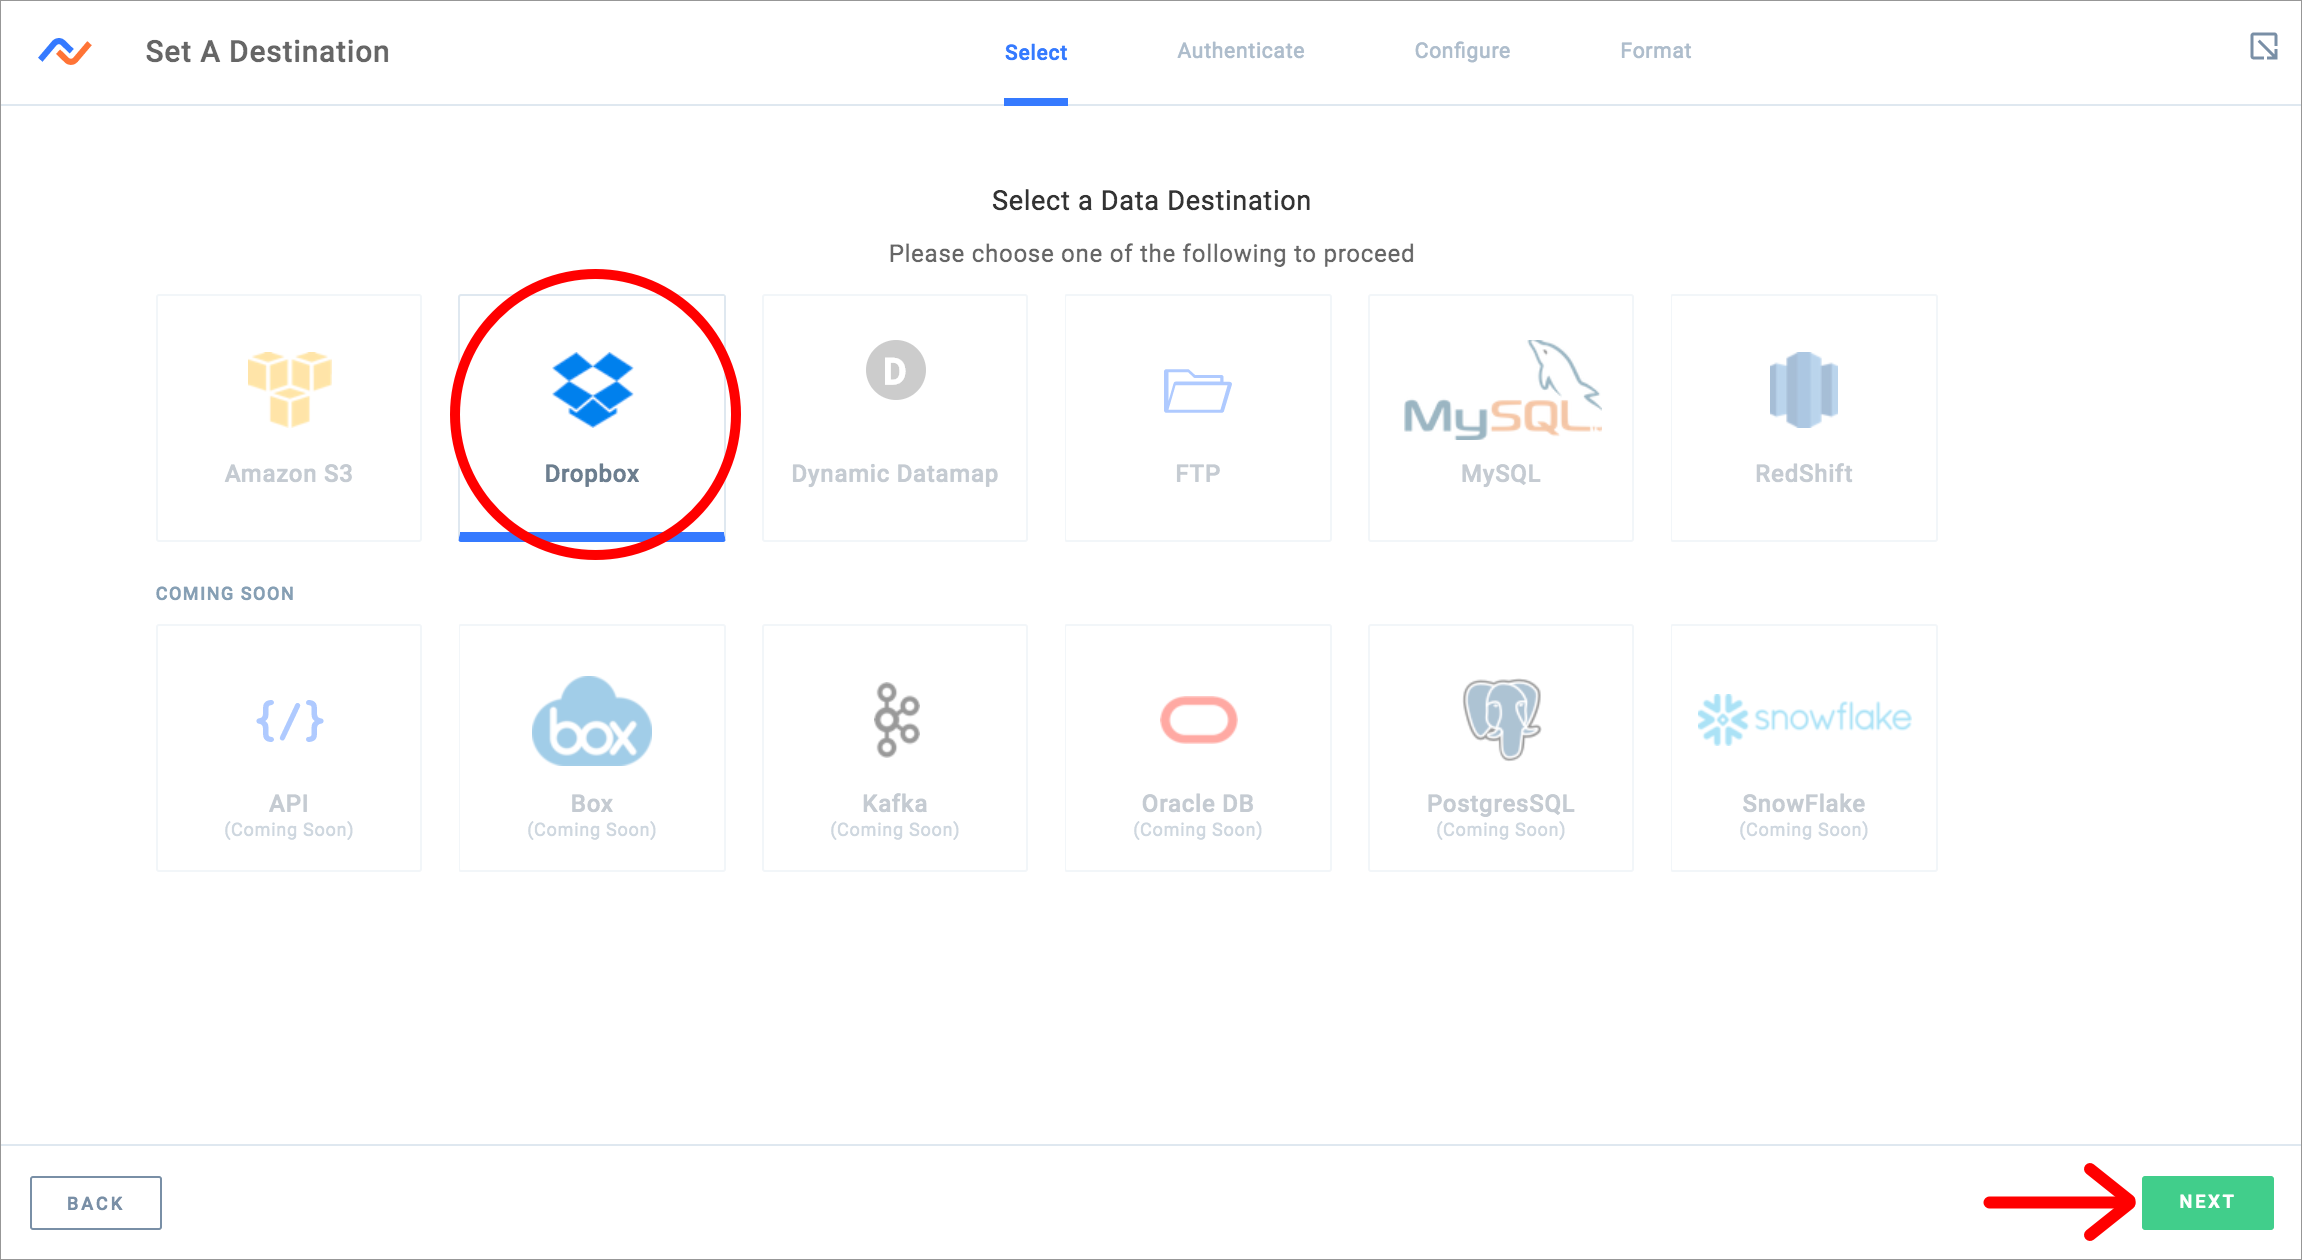Select the RedShift database icon
This screenshot has height=1260, width=2302.
click(x=1803, y=389)
